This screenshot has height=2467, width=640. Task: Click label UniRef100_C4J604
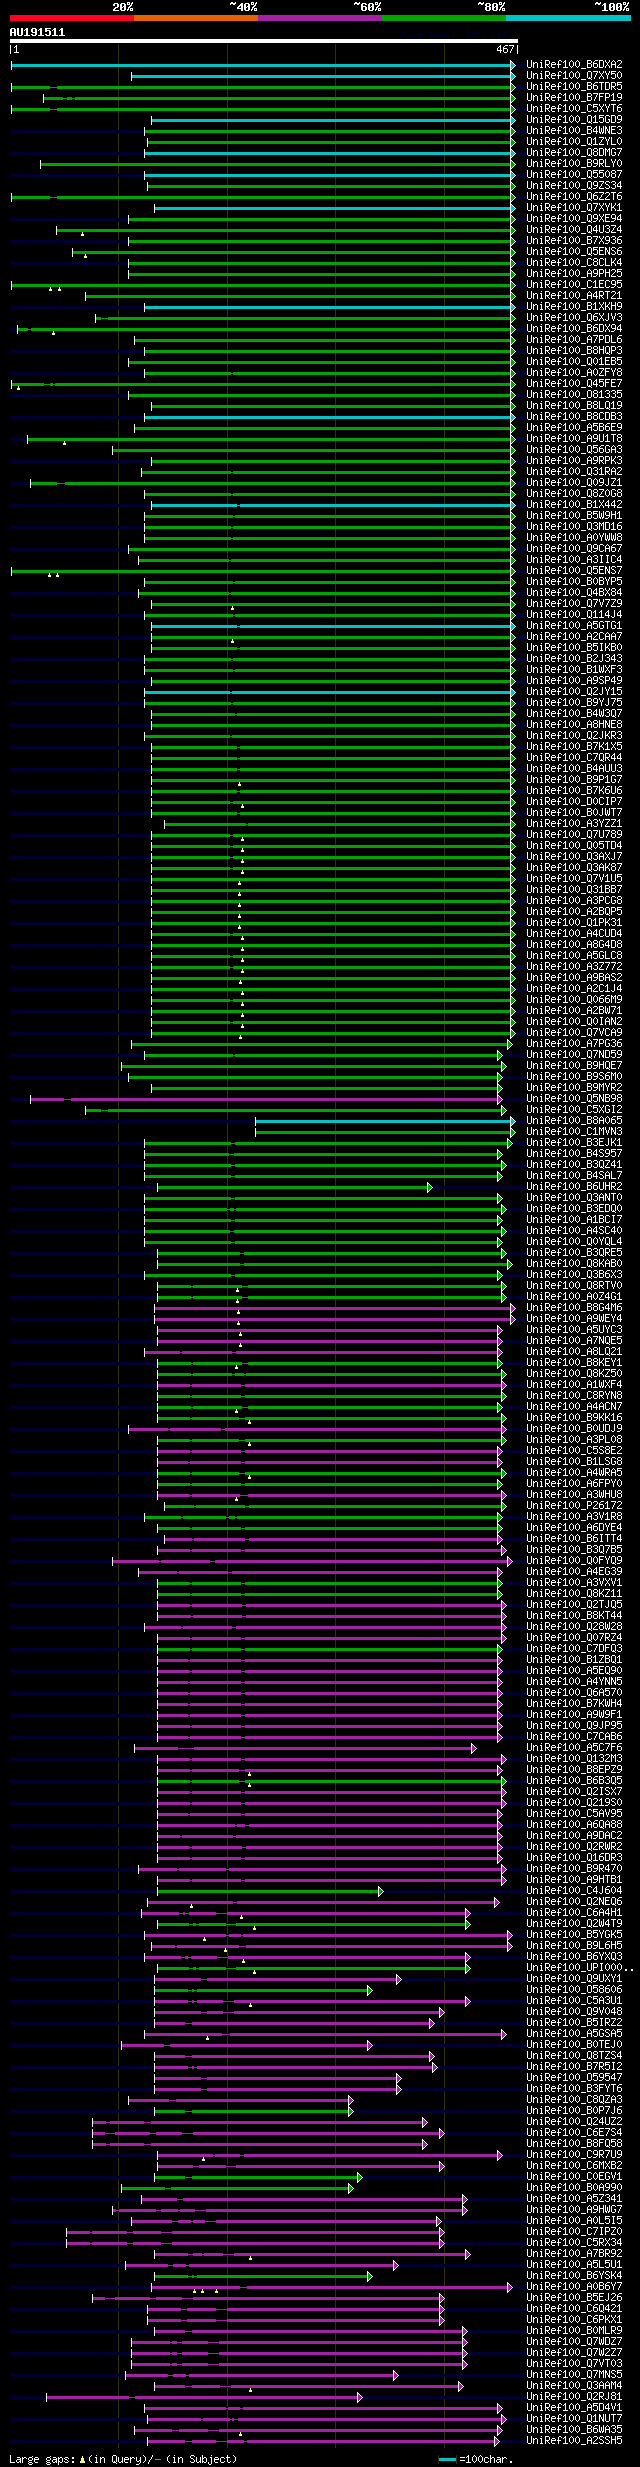pyautogui.click(x=574, y=1891)
